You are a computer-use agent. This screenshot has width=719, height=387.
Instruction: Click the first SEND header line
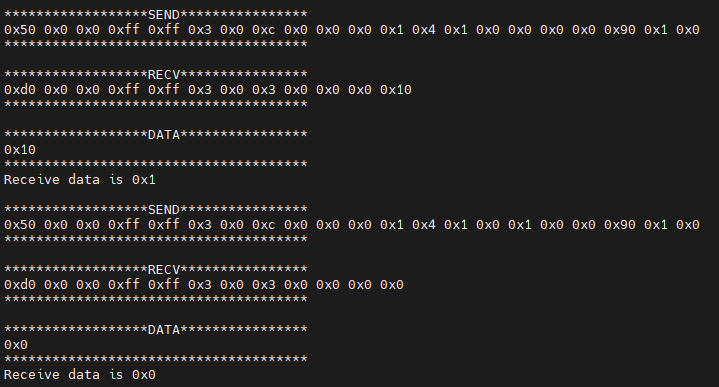click(x=155, y=15)
